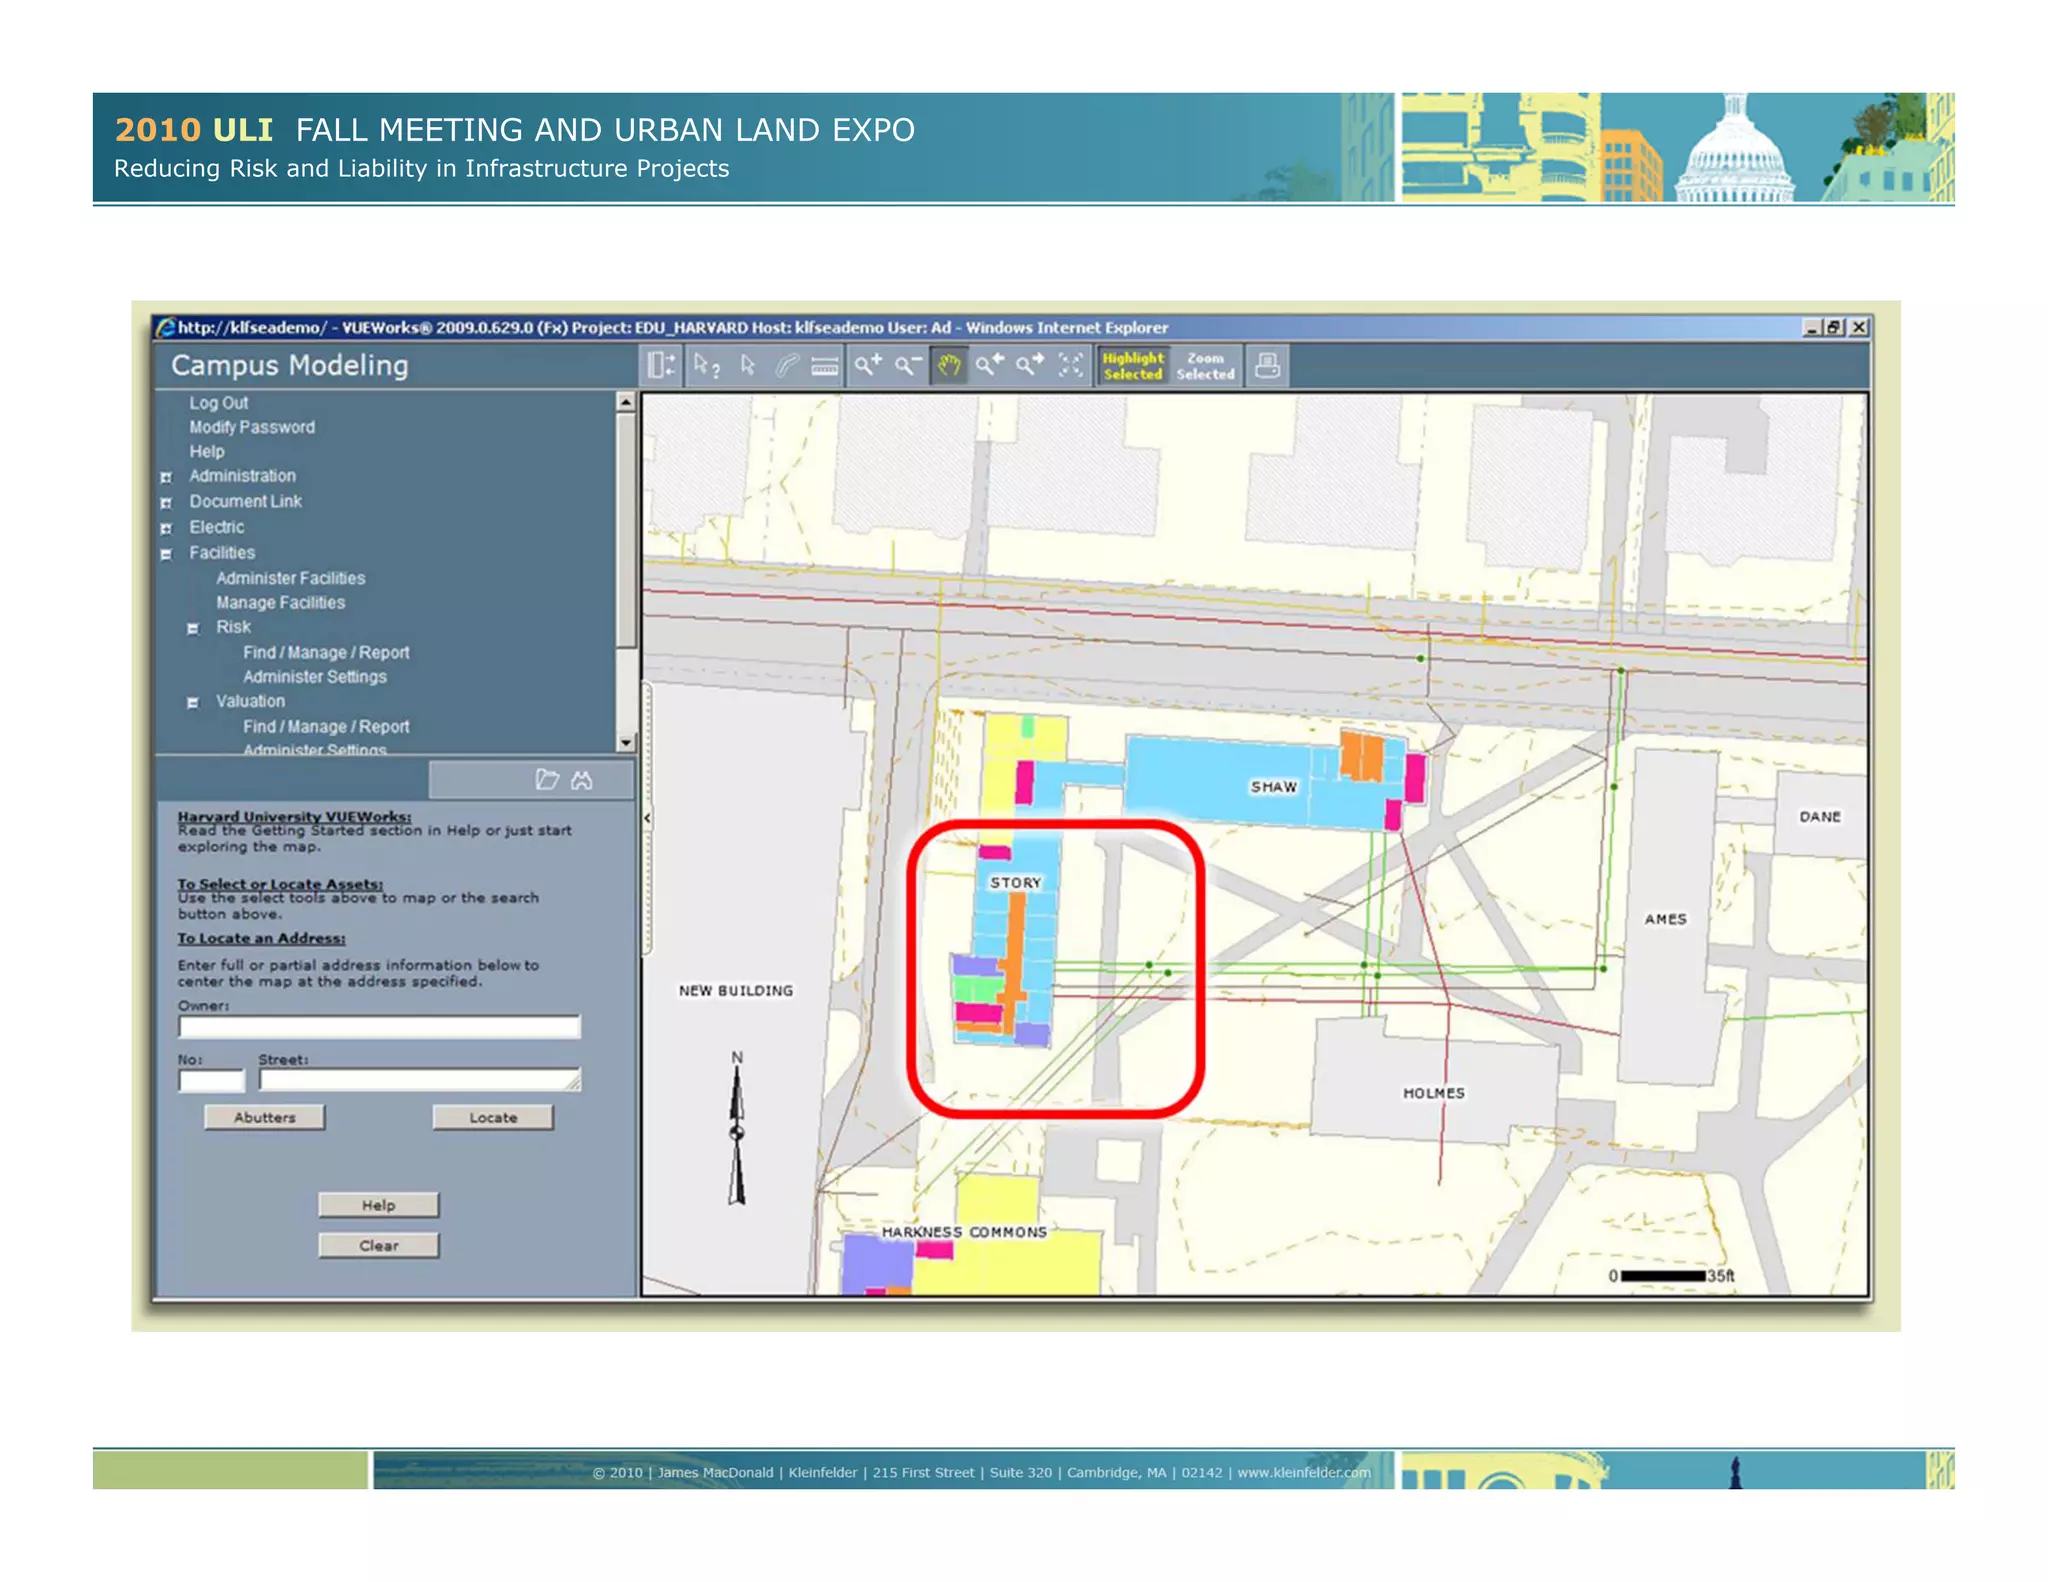2048x1582 pixels.
Task: Select the zoom in magnifier tool
Action: (x=867, y=365)
